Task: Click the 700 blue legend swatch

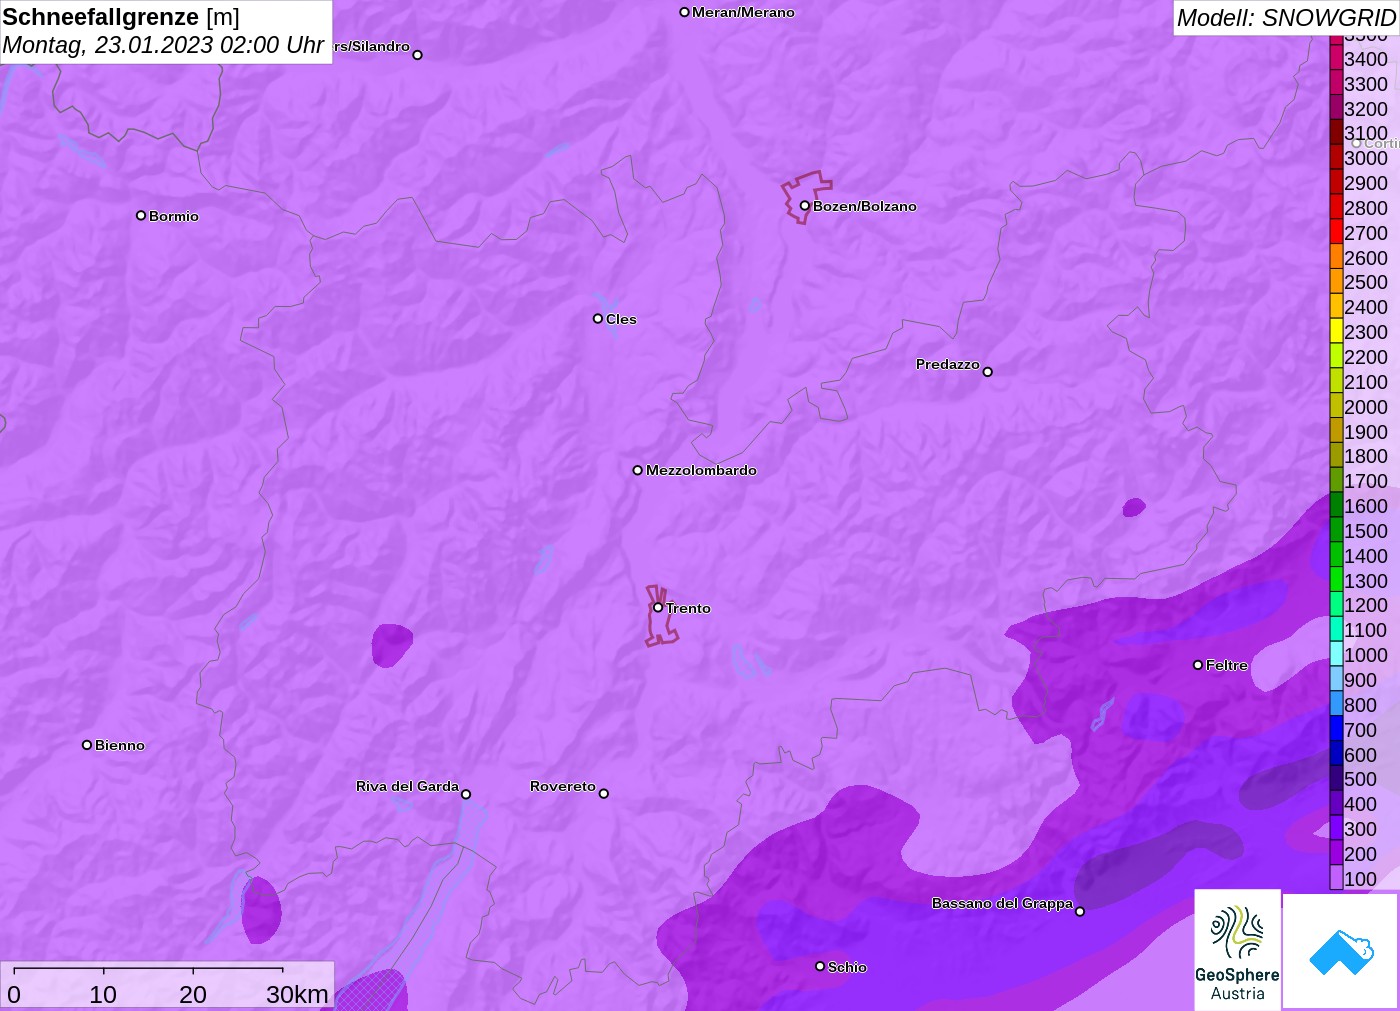Action: click(x=1336, y=729)
